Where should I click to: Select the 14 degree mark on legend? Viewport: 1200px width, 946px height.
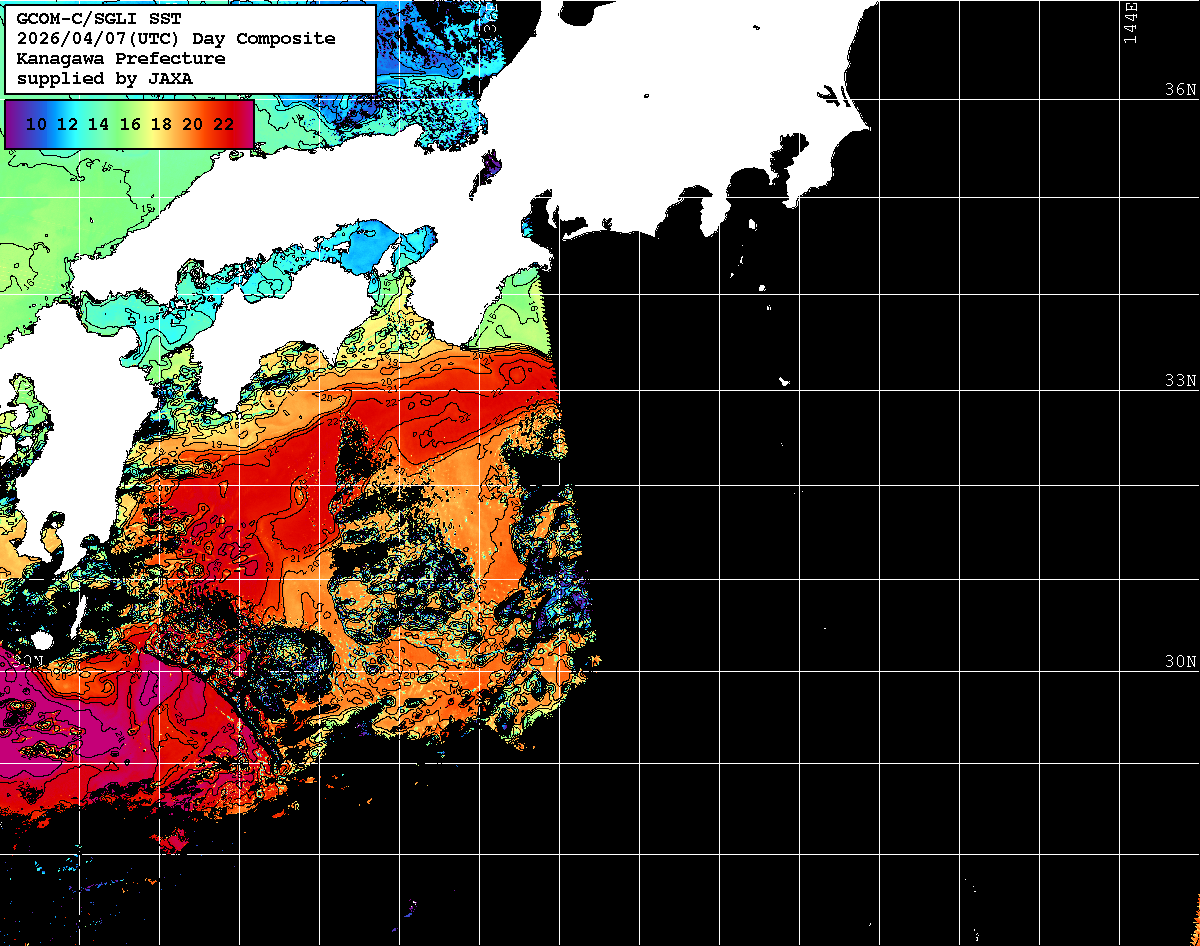98,124
